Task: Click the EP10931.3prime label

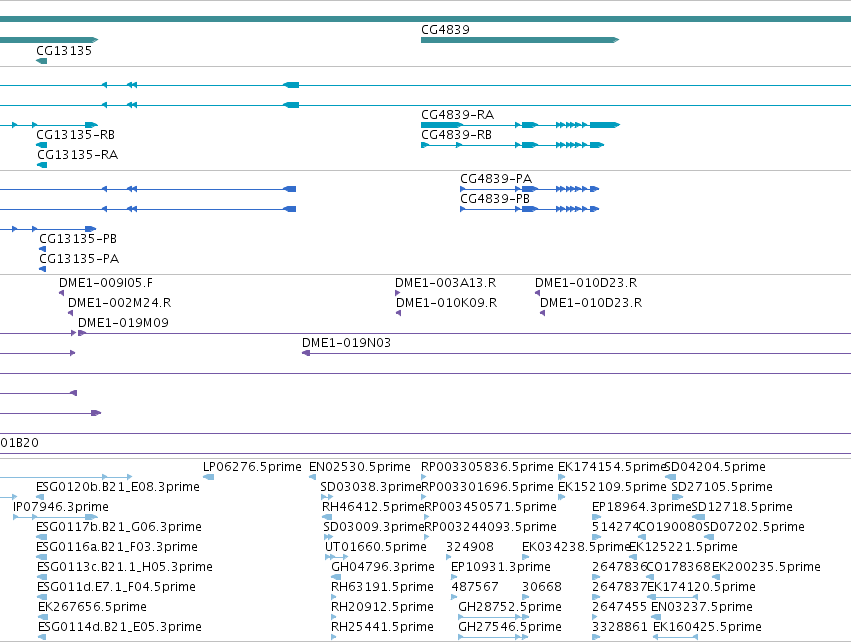Action: [500, 568]
